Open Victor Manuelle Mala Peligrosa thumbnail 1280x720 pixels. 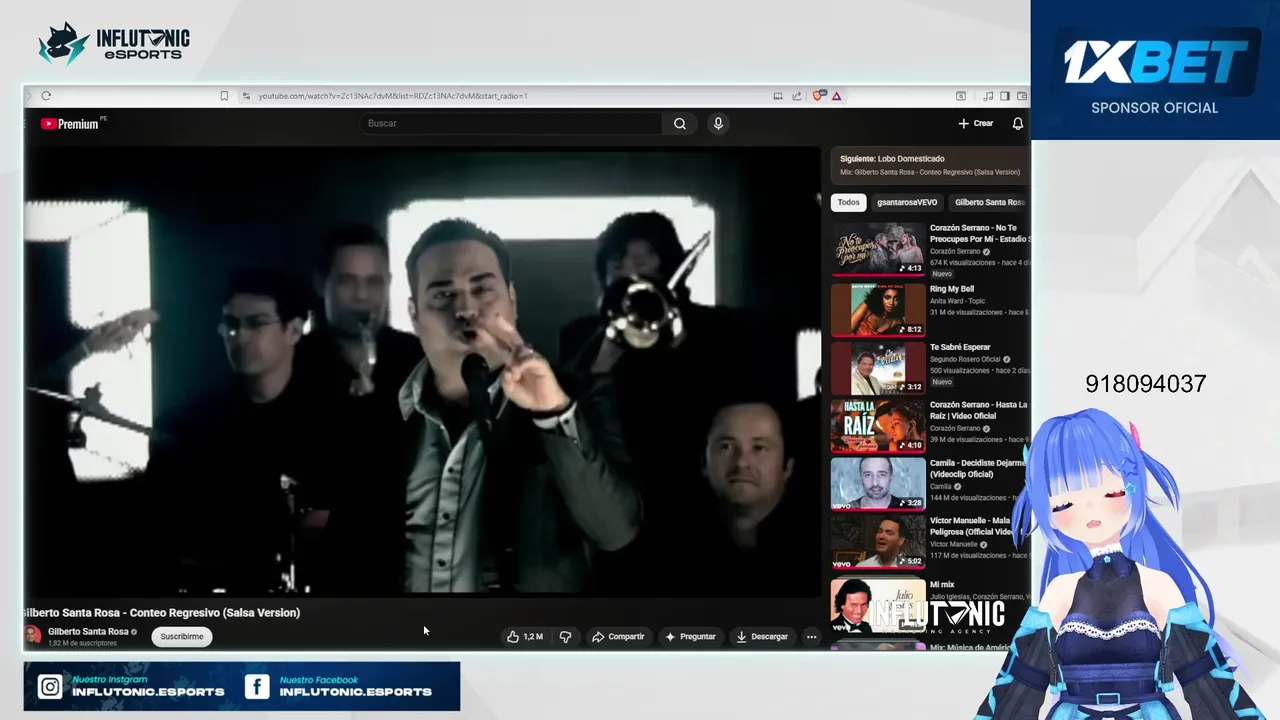pos(878,542)
